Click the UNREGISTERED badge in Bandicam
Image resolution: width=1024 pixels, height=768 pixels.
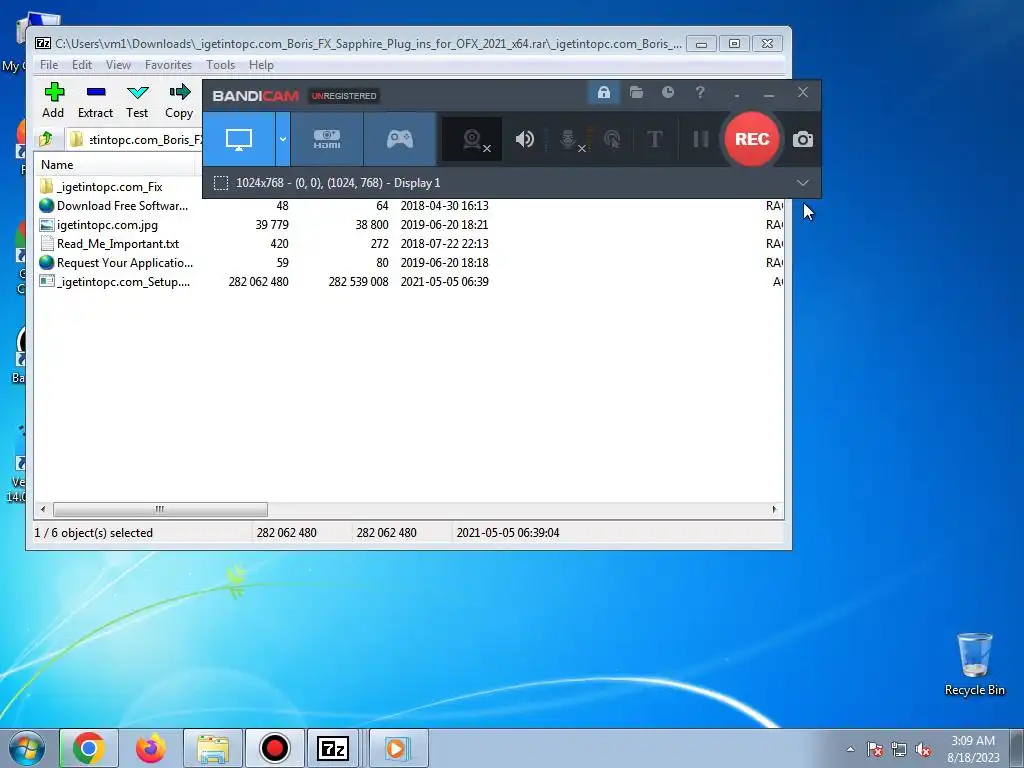point(344,96)
